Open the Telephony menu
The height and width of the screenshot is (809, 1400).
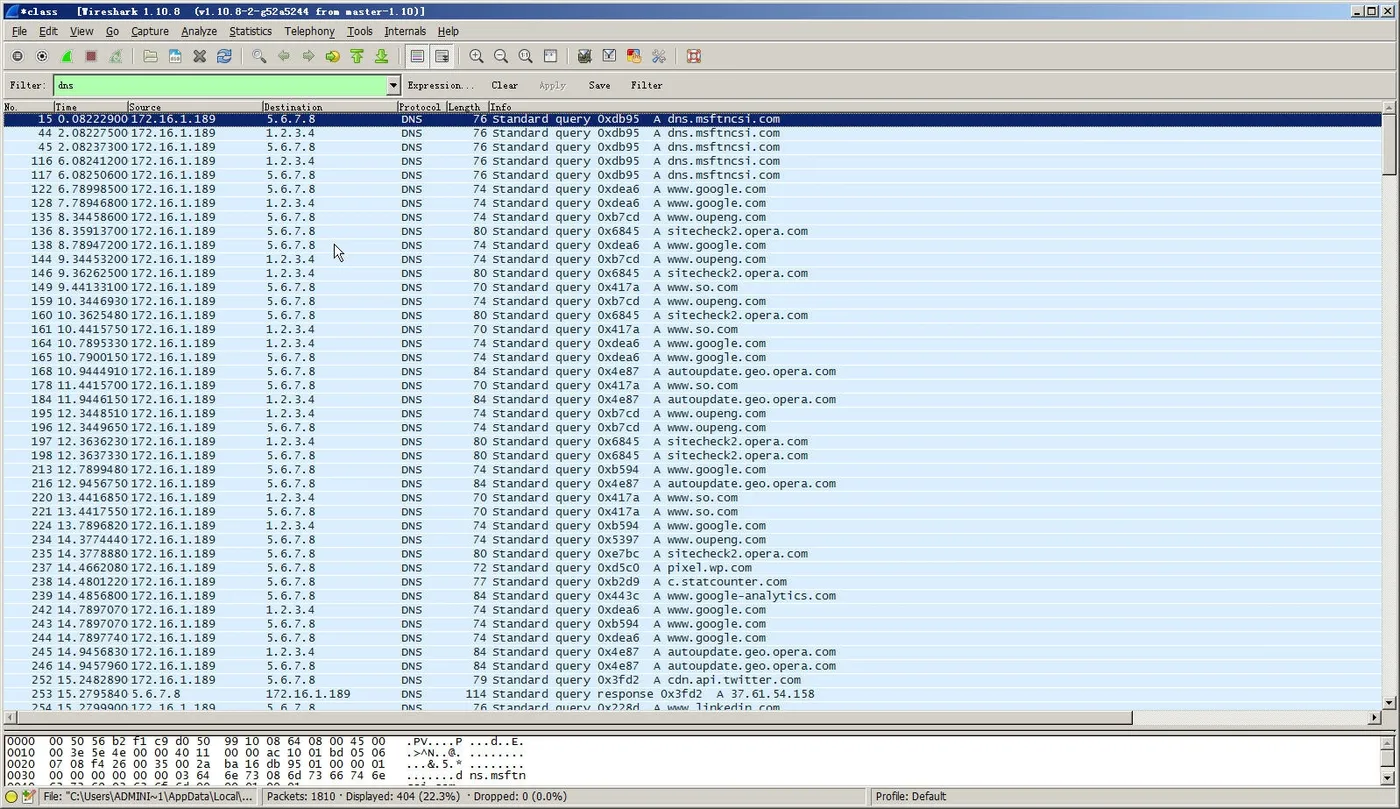tap(309, 31)
